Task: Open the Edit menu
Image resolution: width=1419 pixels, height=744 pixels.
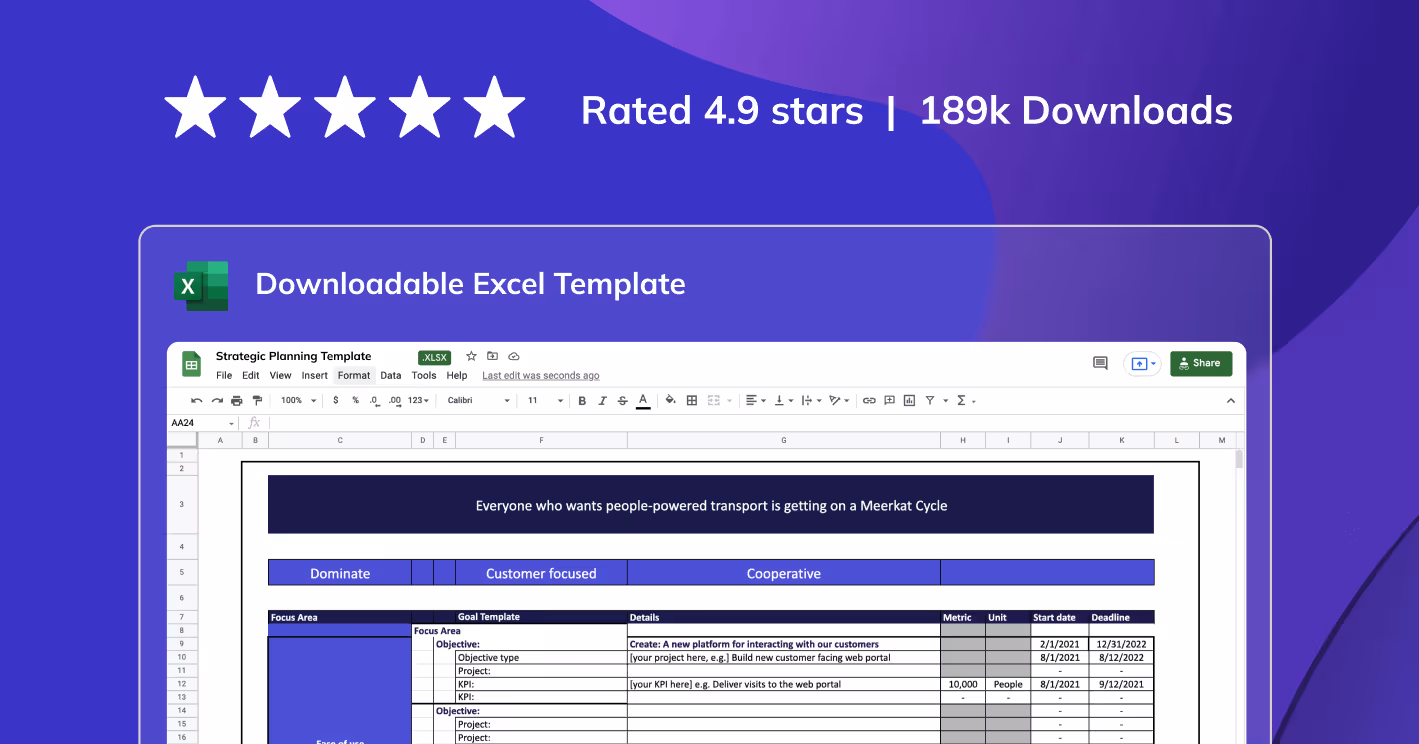Action: coord(251,376)
